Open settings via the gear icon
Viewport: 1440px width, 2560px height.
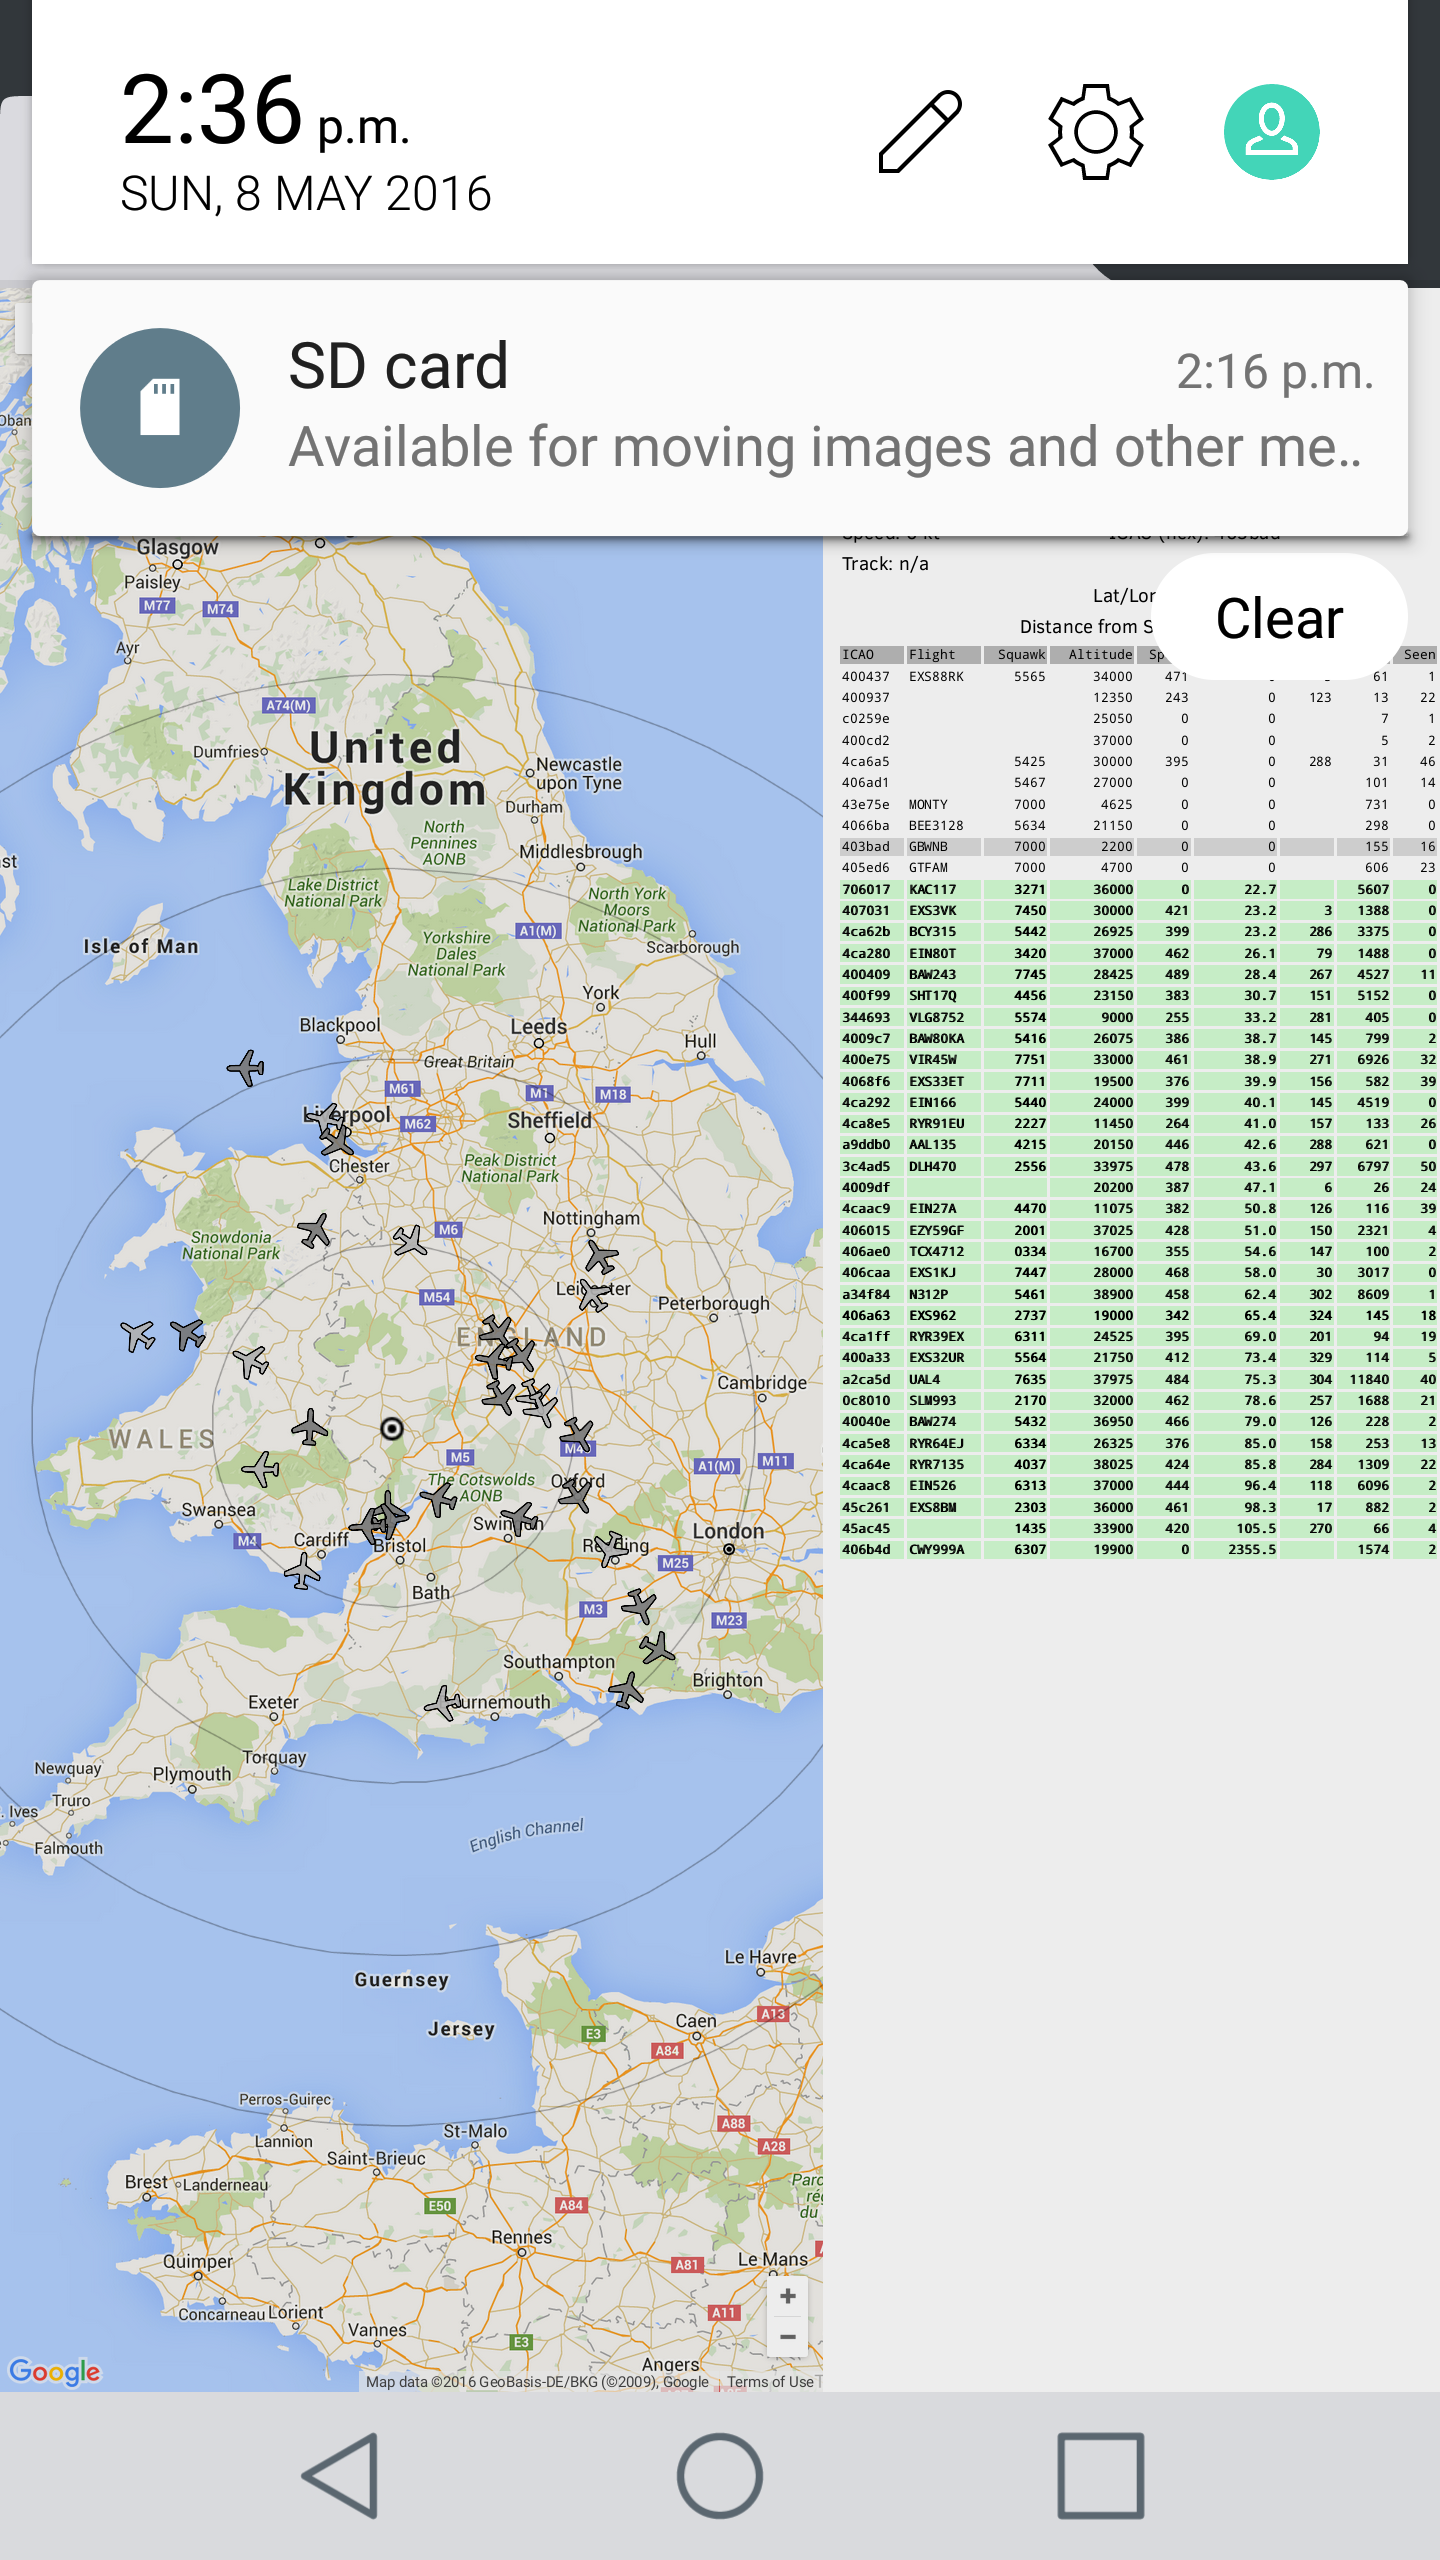[x=1096, y=132]
